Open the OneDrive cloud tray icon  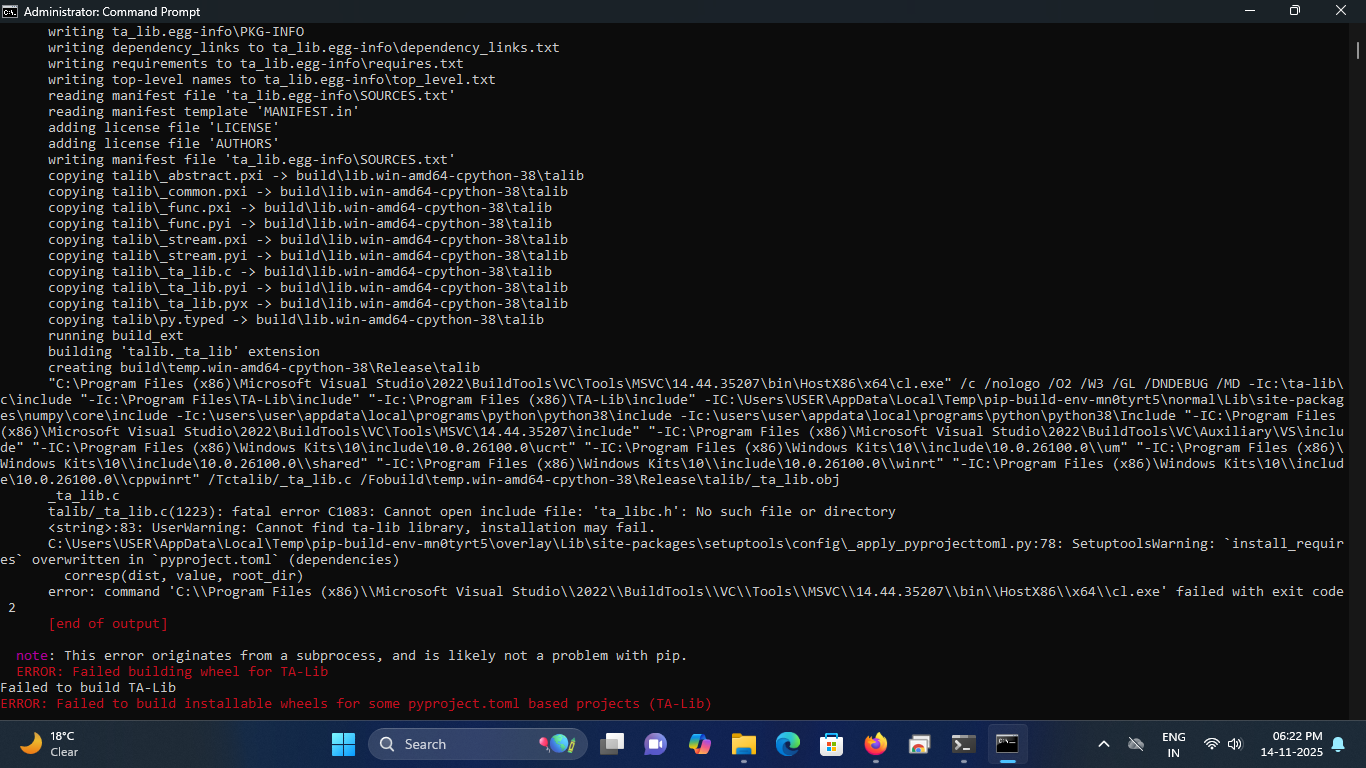[x=1136, y=744]
